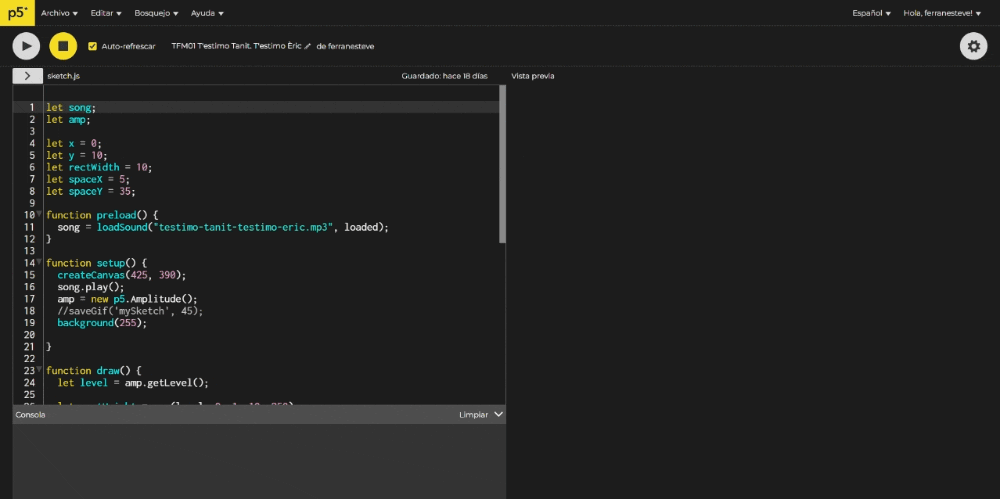Open the Ayuda menu

207,13
